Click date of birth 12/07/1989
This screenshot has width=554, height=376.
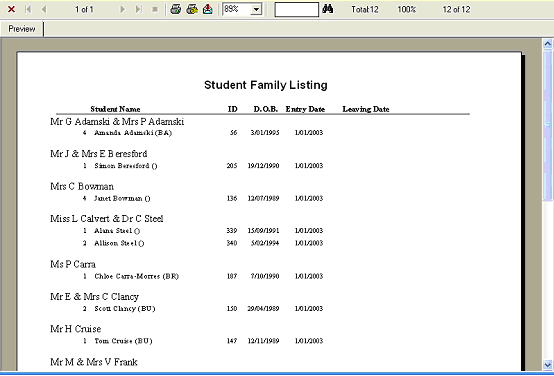point(264,199)
